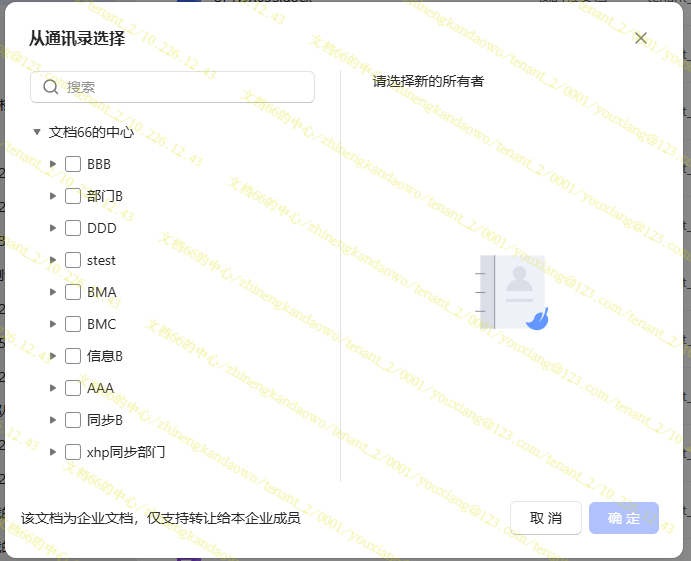Check the BBB department checkbox
The image size is (691, 561).
(73, 164)
